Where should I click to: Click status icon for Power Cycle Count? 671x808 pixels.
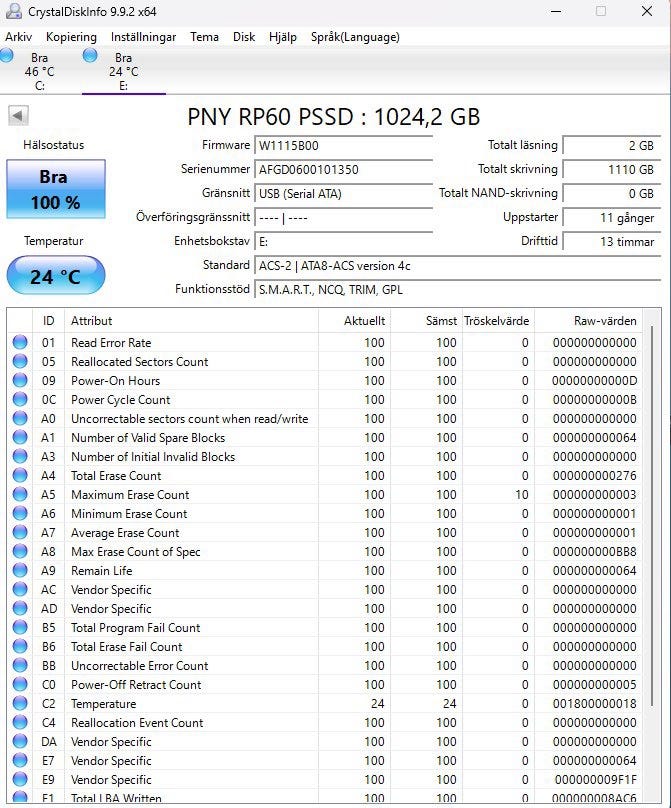(20, 399)
